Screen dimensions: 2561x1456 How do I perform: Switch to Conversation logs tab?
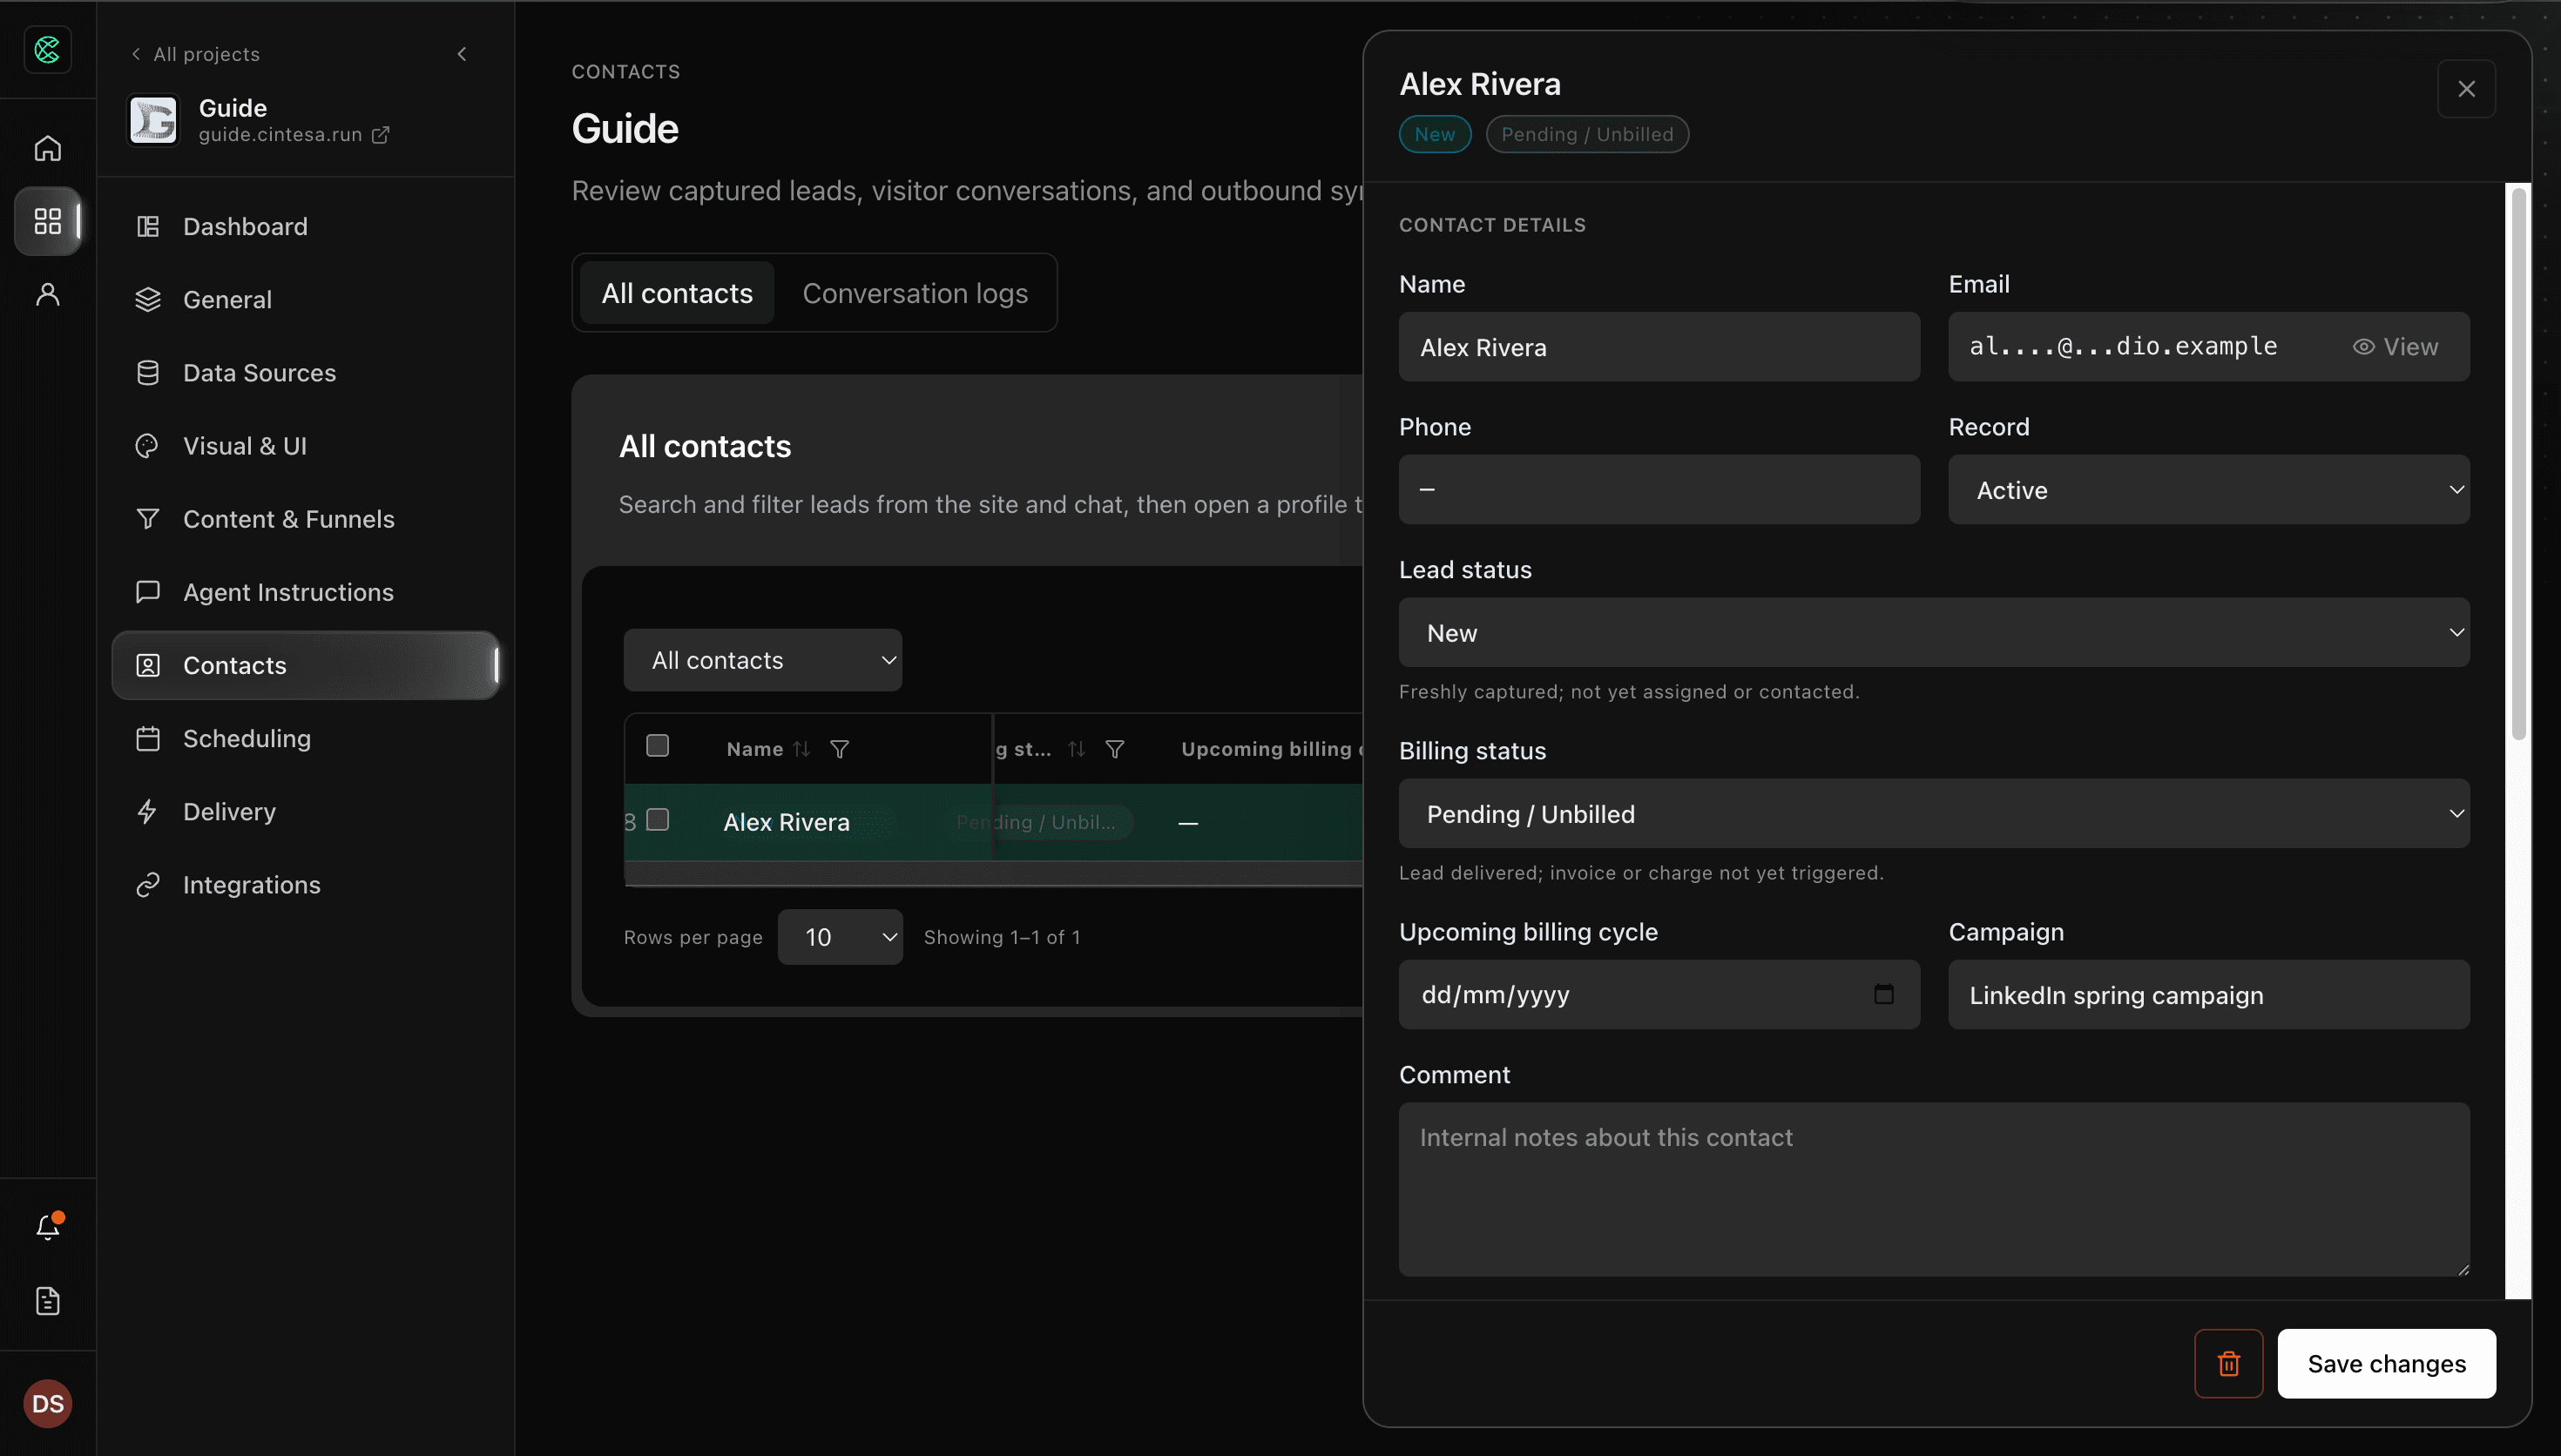point(915,293)
